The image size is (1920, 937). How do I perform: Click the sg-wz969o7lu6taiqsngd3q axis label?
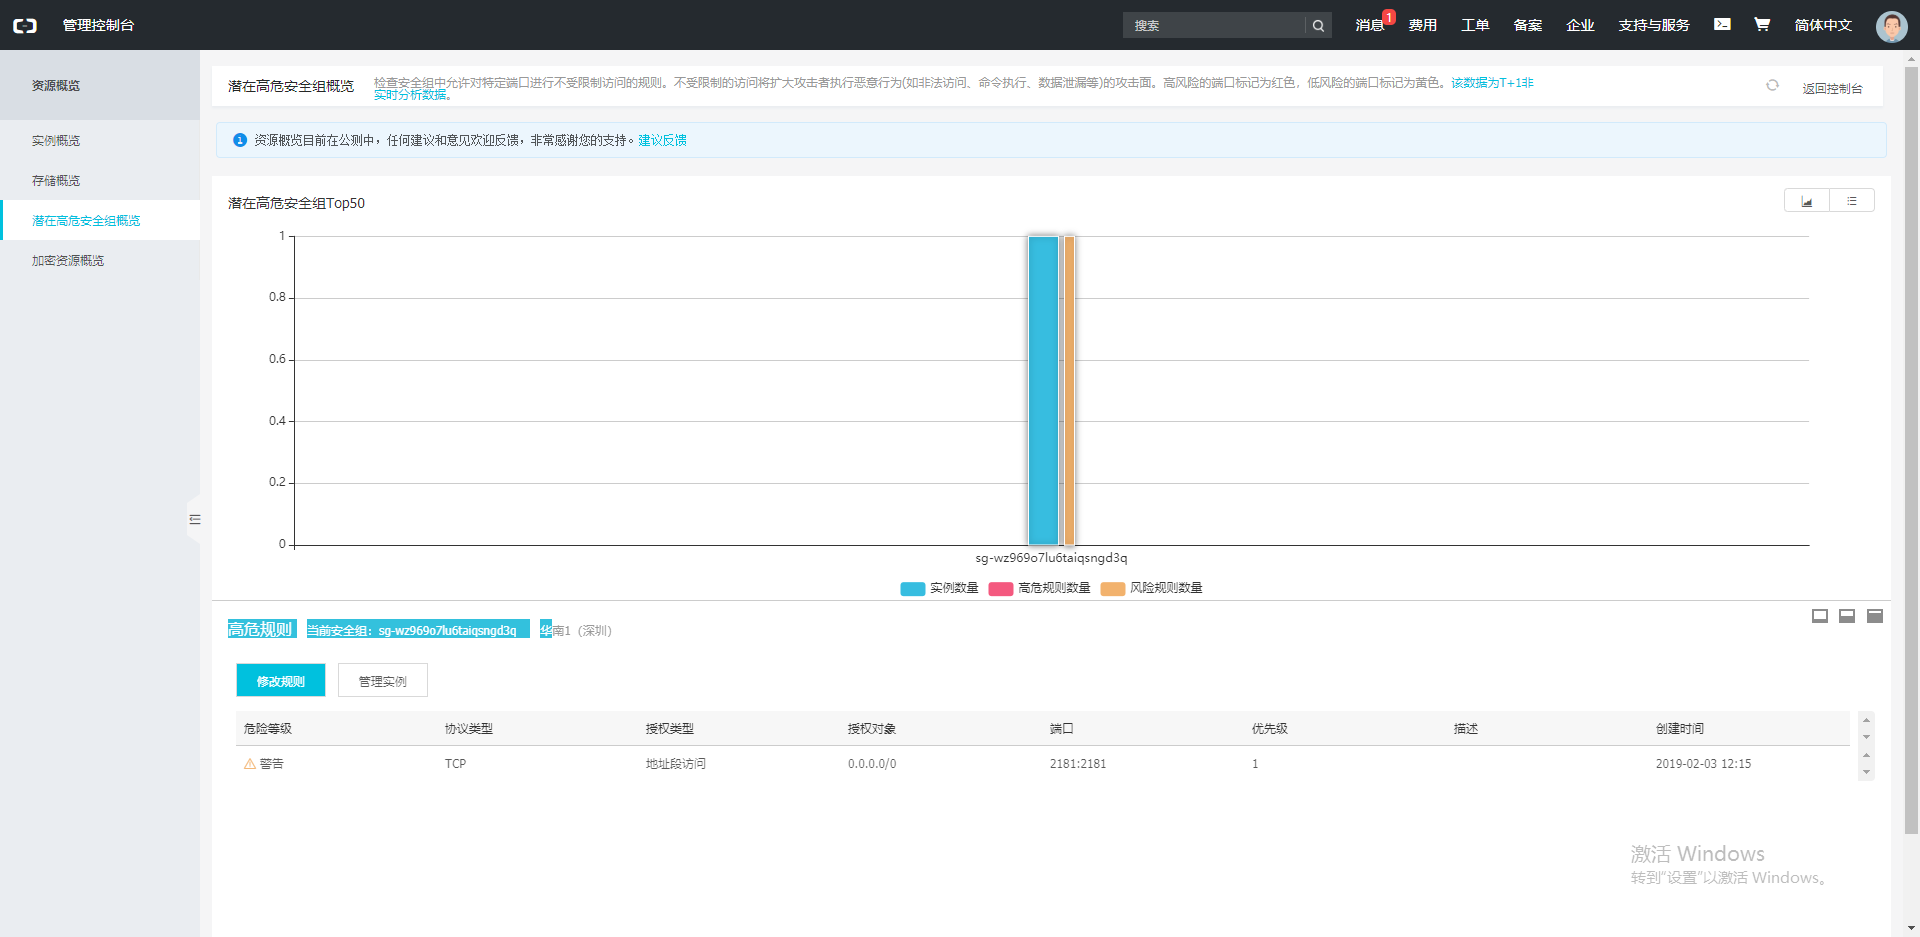click(1051, 558)
